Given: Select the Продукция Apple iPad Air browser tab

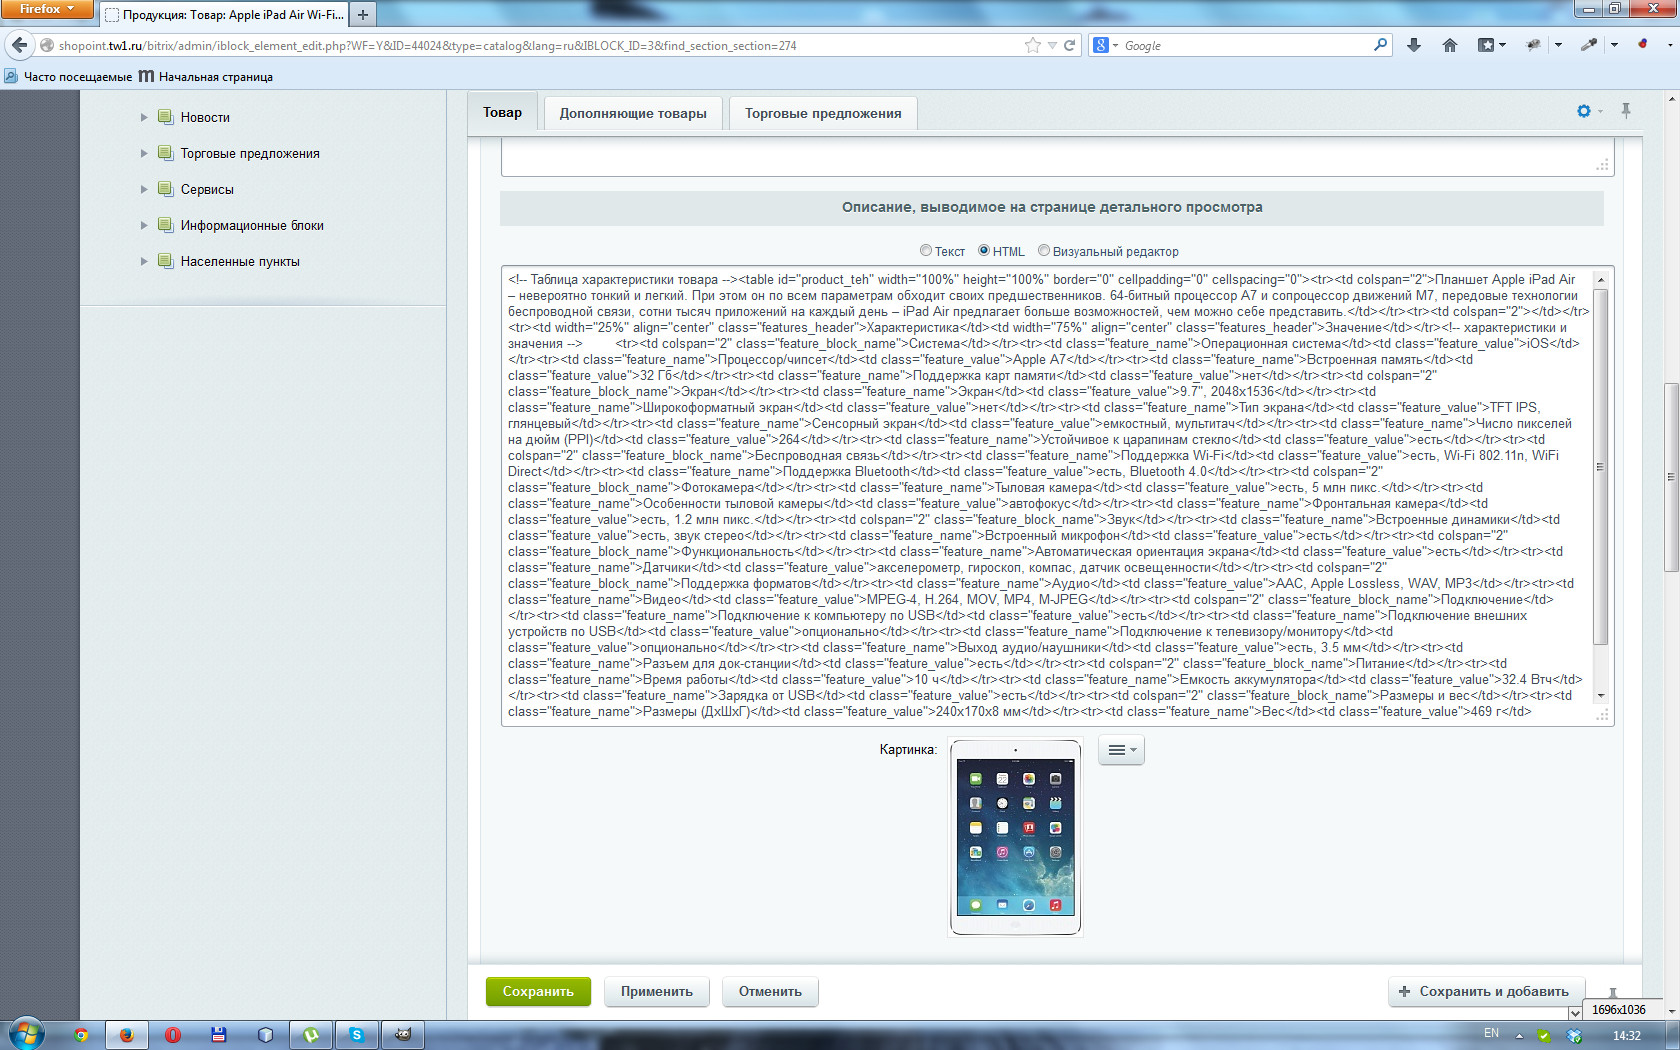Looking at the screenshot, I should point(225,14).
